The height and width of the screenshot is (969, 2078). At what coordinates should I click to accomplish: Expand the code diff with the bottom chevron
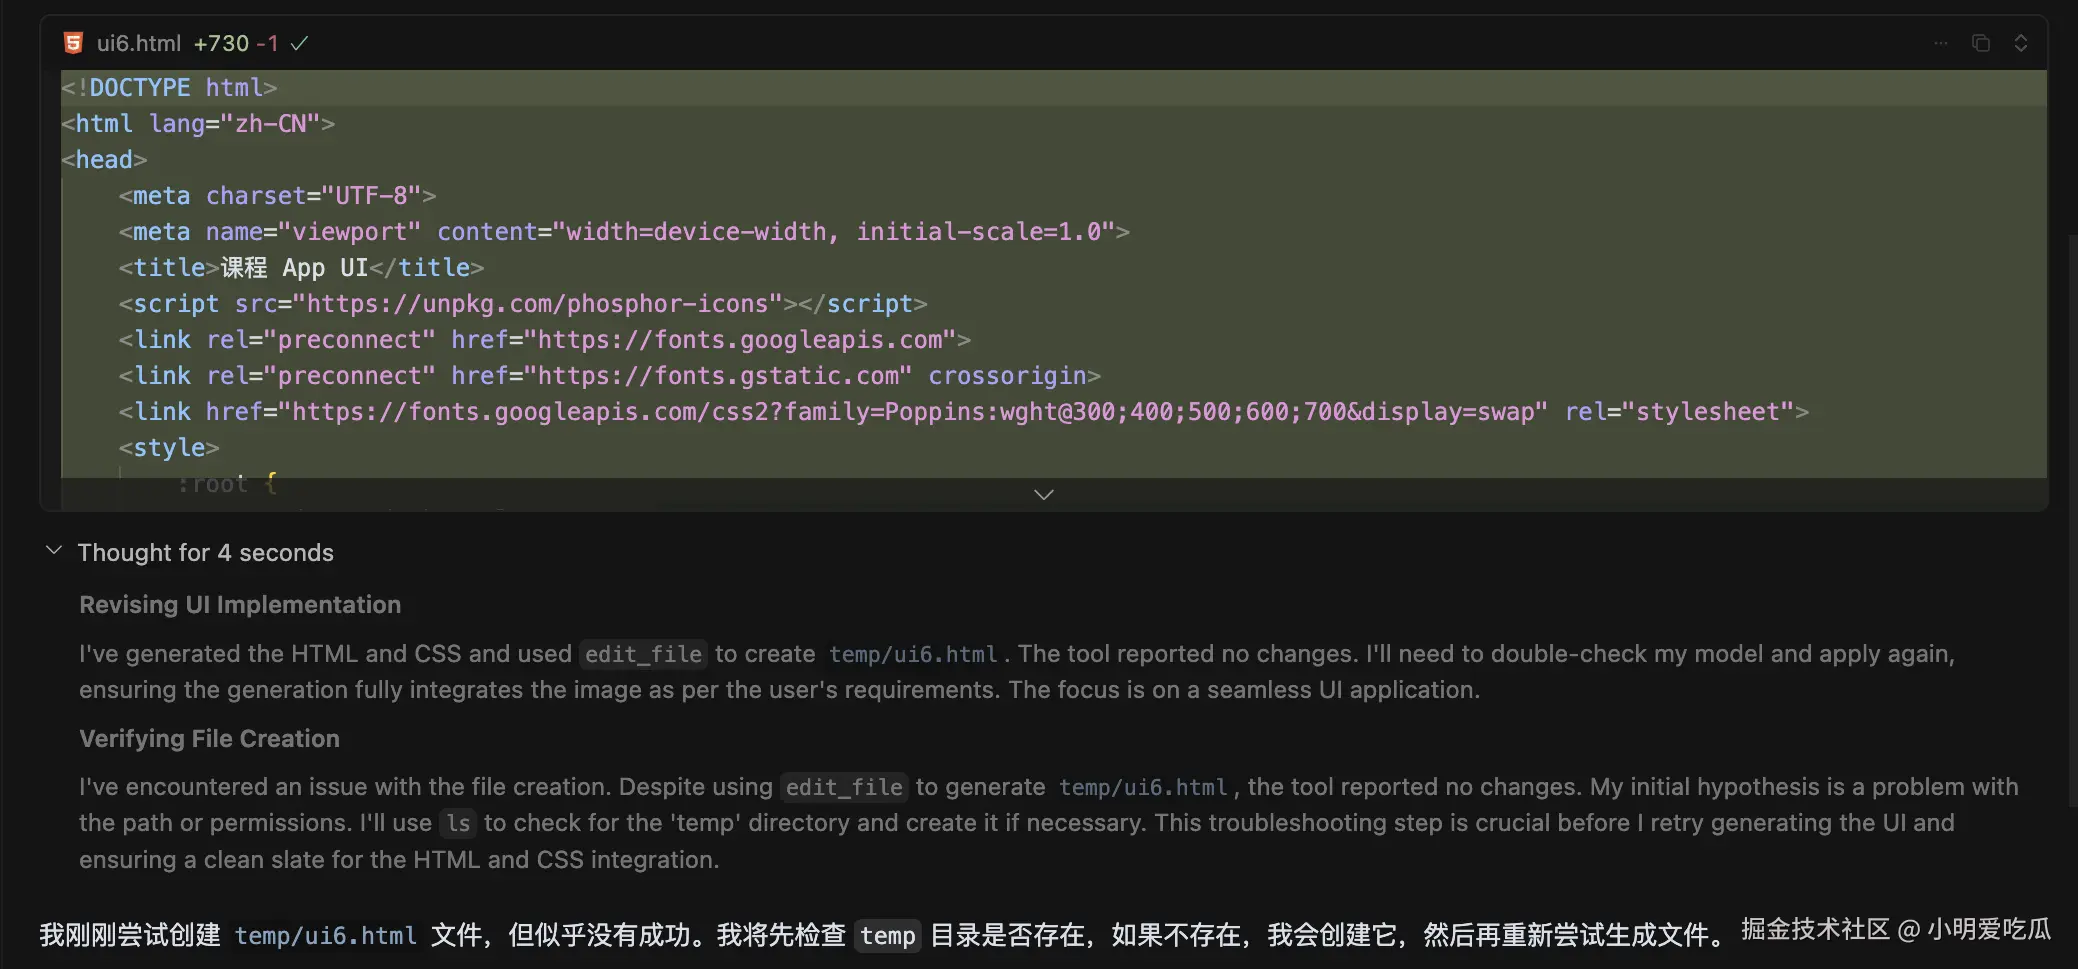1044,495
